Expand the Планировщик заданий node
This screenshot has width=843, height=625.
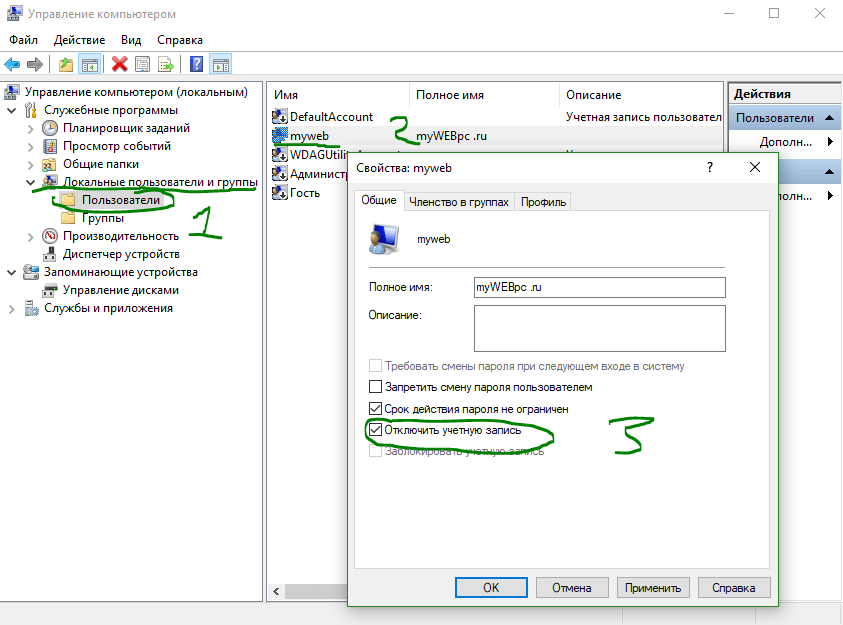click(31, 129)
